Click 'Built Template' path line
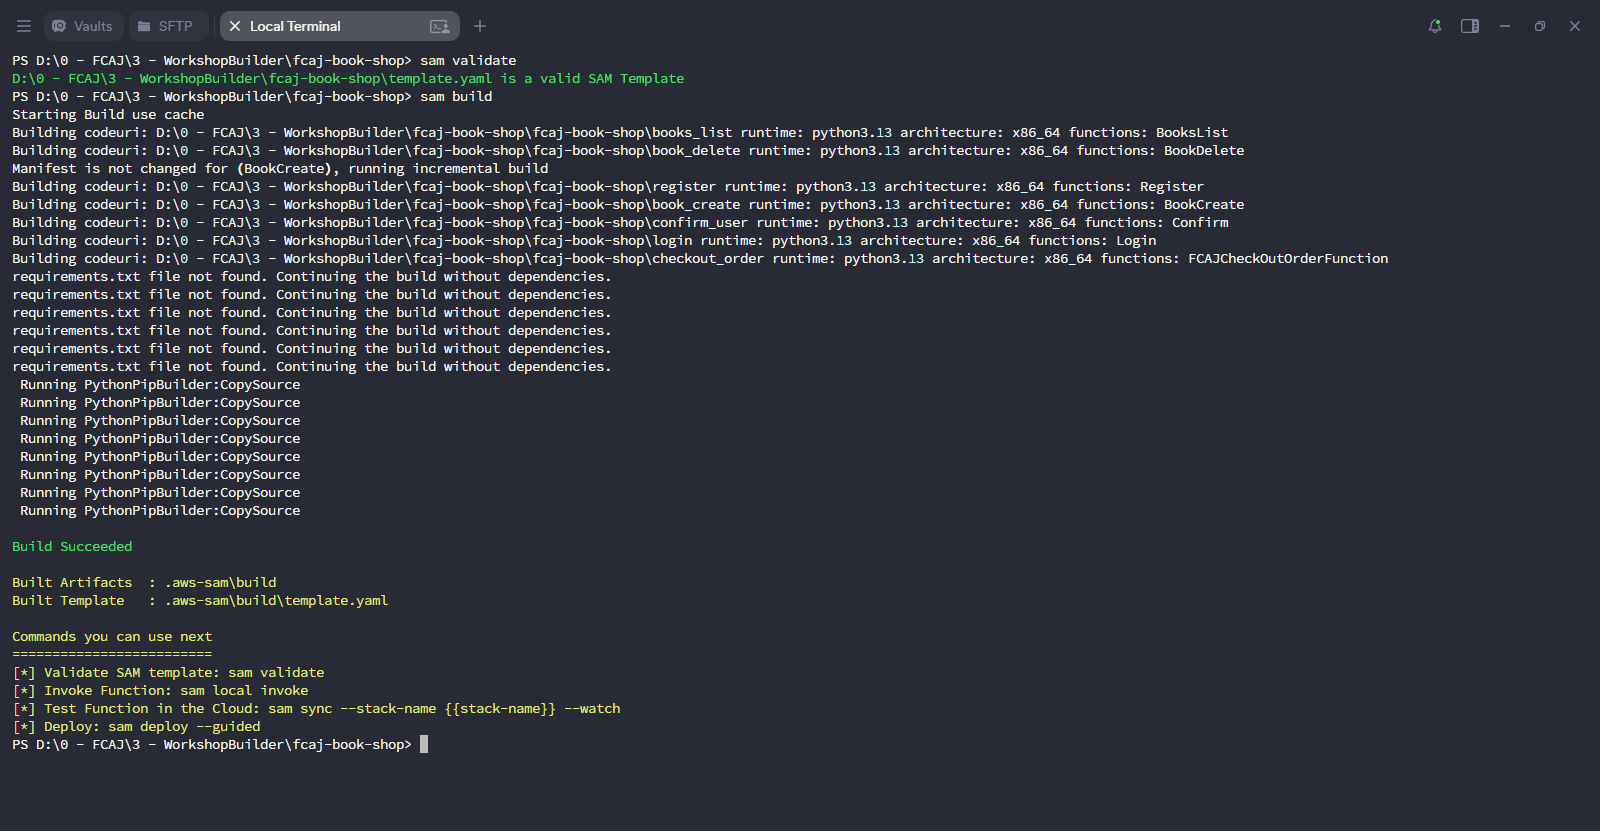 [200, 600]
